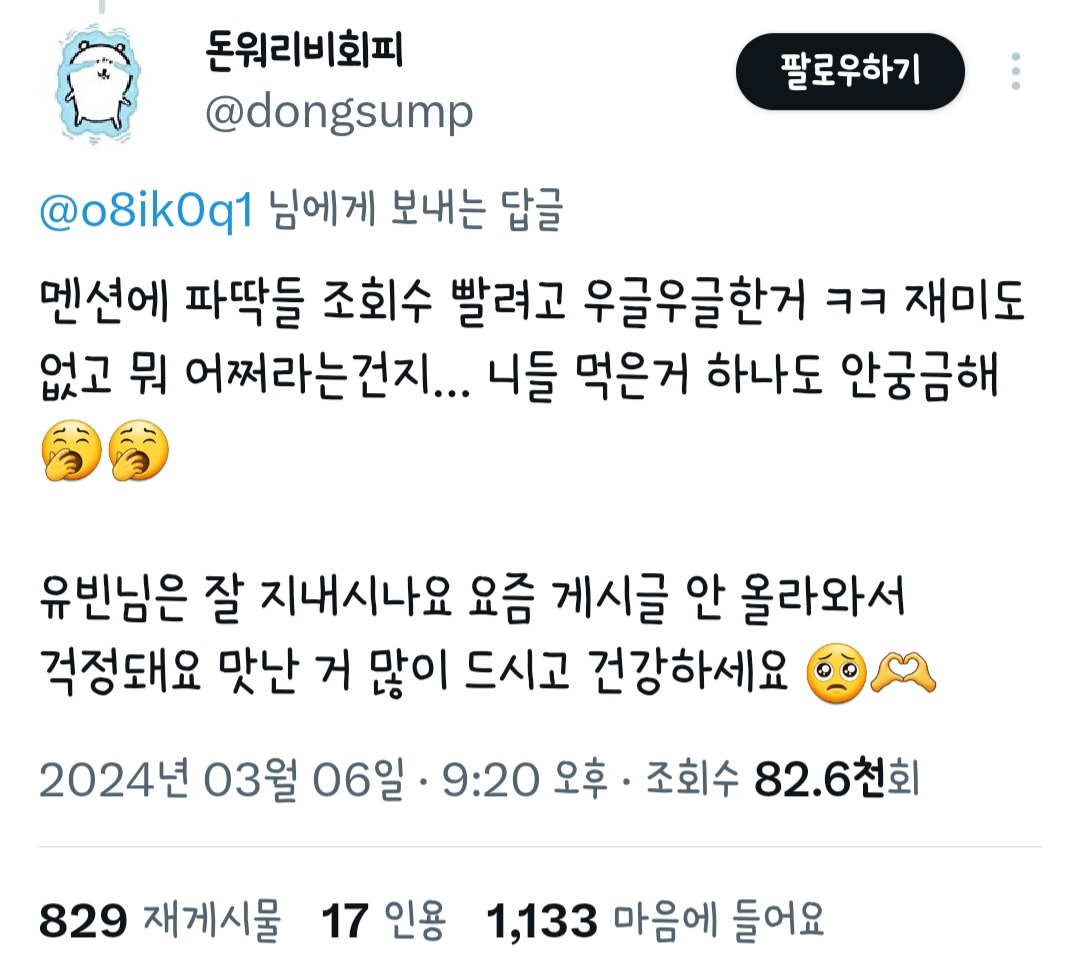
Task: Show the 829 재게시물 reposts list
Action: pyautogui.click(x=160, y=920)
